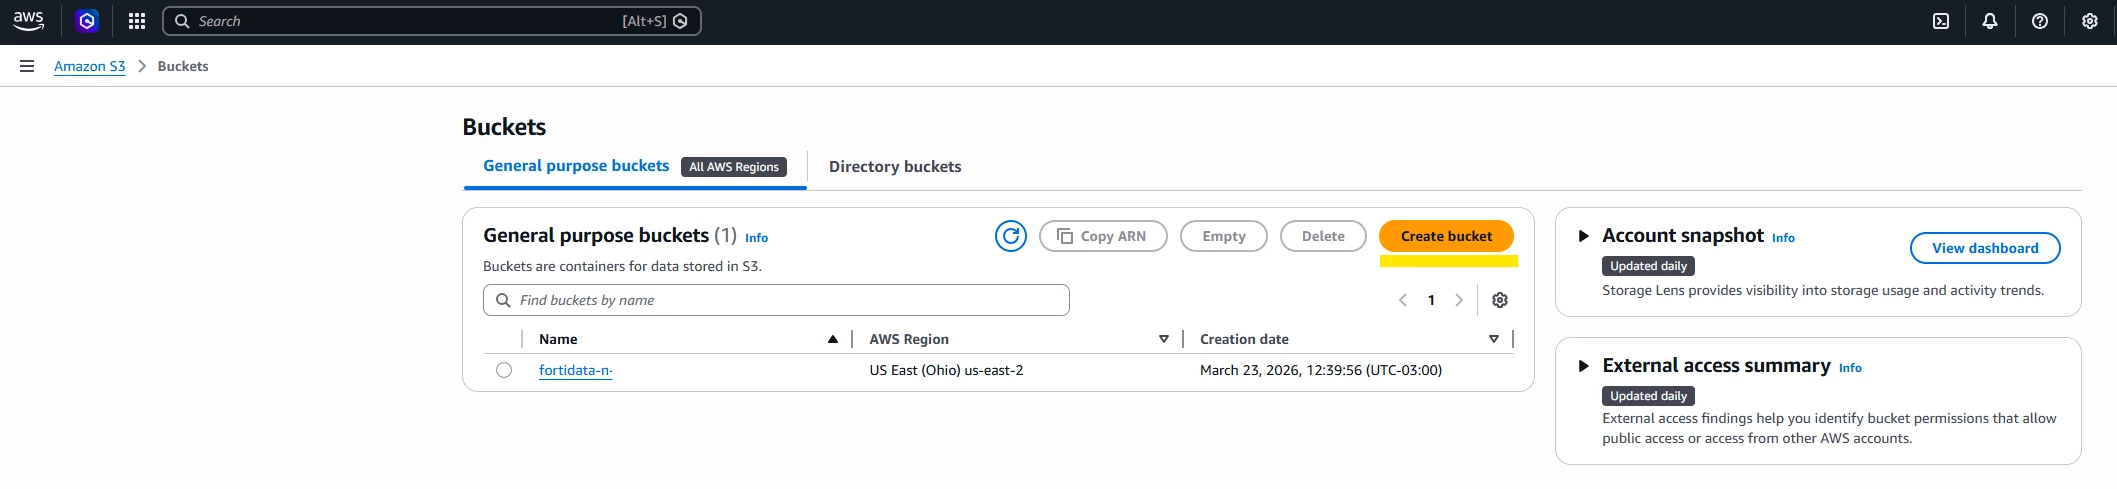Click the All AWS Regions badge
The image size is (2117, 489).
(734, 167)
